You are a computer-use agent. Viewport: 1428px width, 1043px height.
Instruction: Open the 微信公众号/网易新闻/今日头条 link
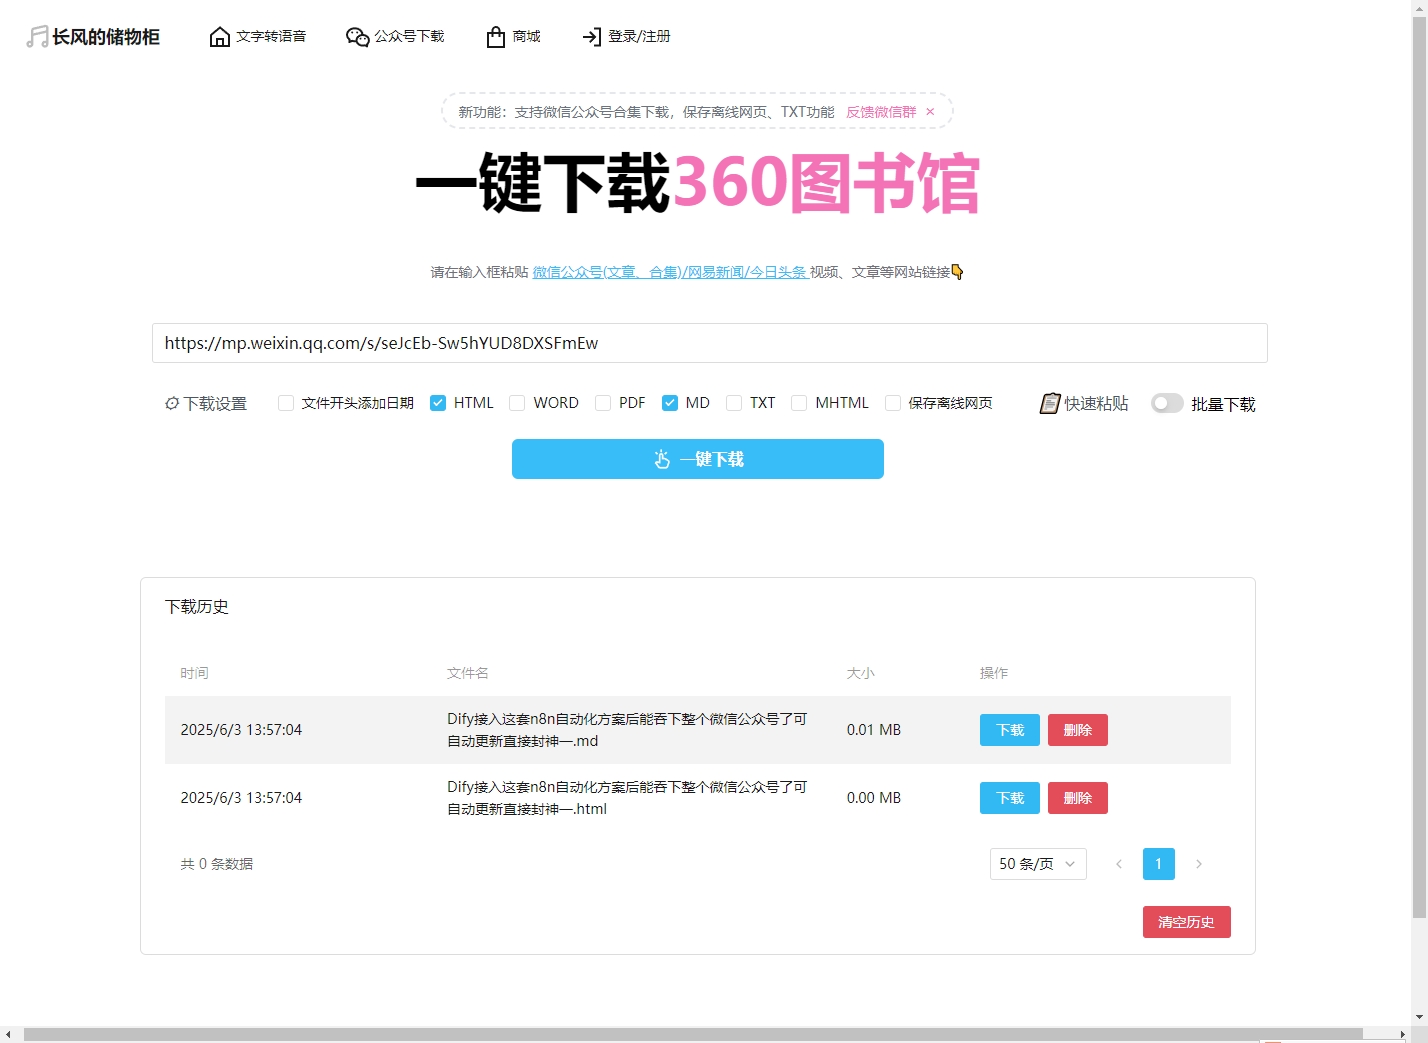pos(670,272)
